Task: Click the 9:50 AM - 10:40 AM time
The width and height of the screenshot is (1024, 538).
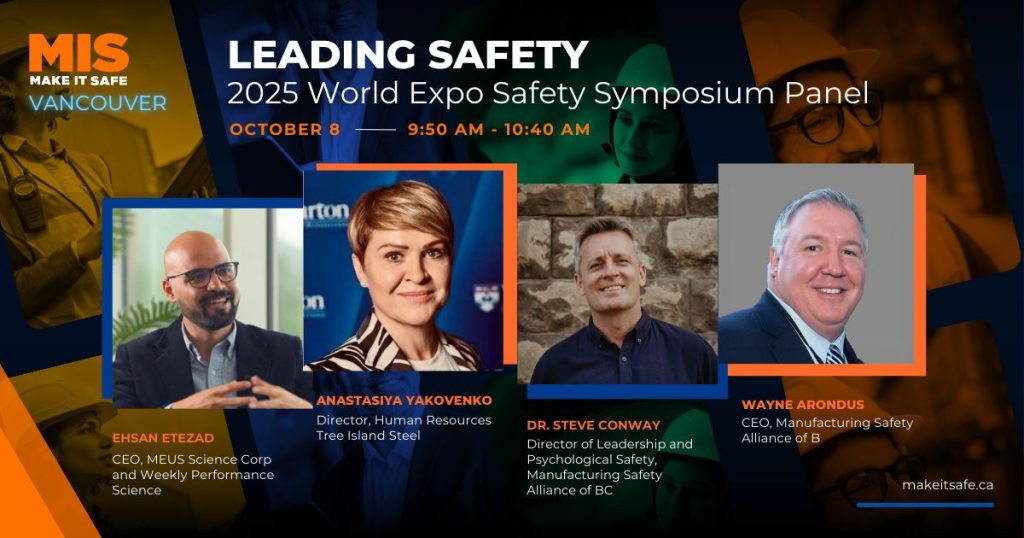Action: click(x=498, y=129)
